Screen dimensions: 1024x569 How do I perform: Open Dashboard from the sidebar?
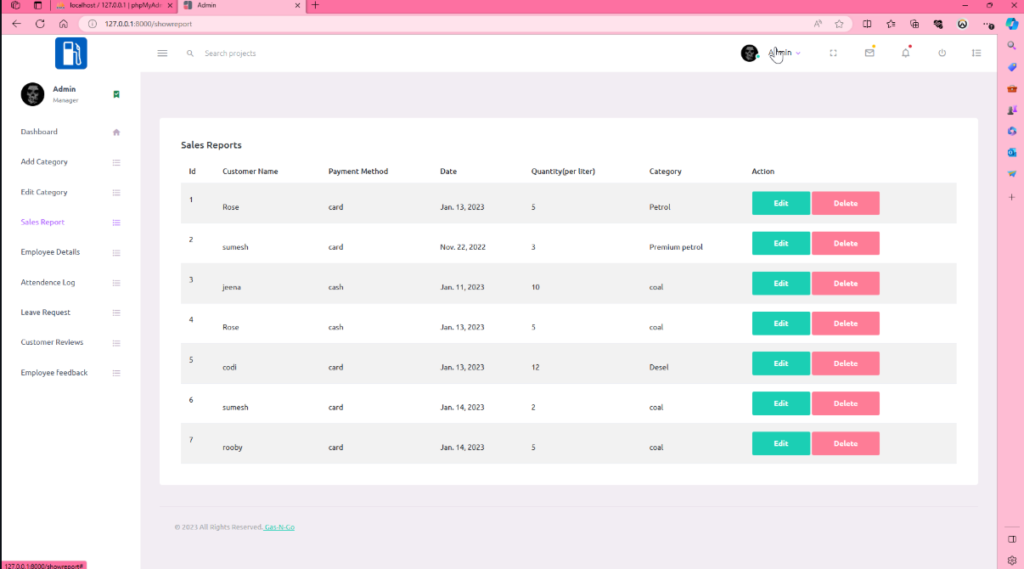click(x=39, y=132)
